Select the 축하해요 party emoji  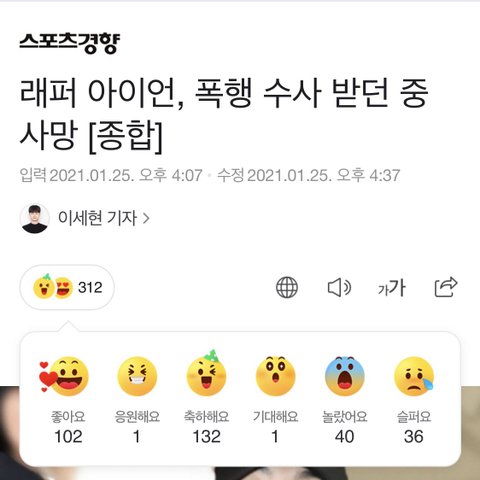tap(206, 373)
